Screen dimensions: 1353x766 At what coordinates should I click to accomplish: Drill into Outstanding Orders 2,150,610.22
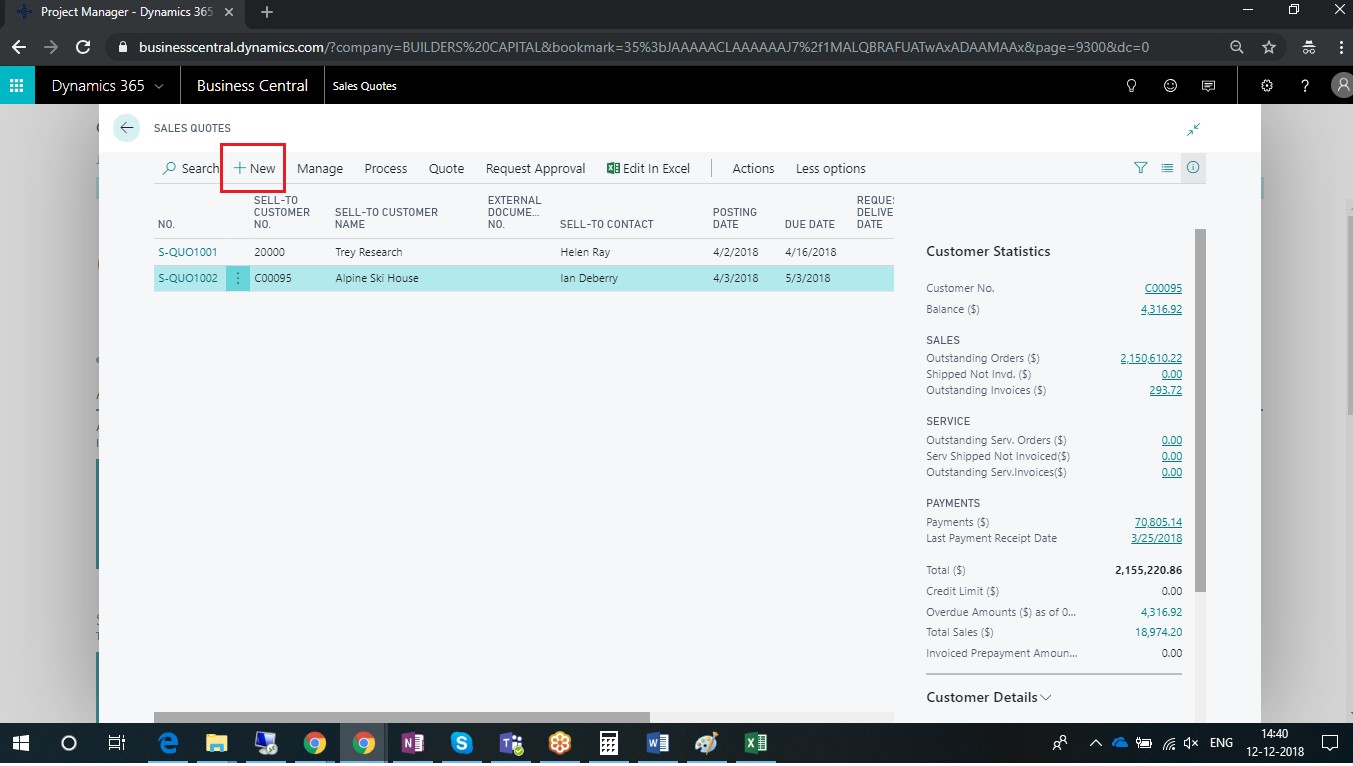[x=1151, y=358]
